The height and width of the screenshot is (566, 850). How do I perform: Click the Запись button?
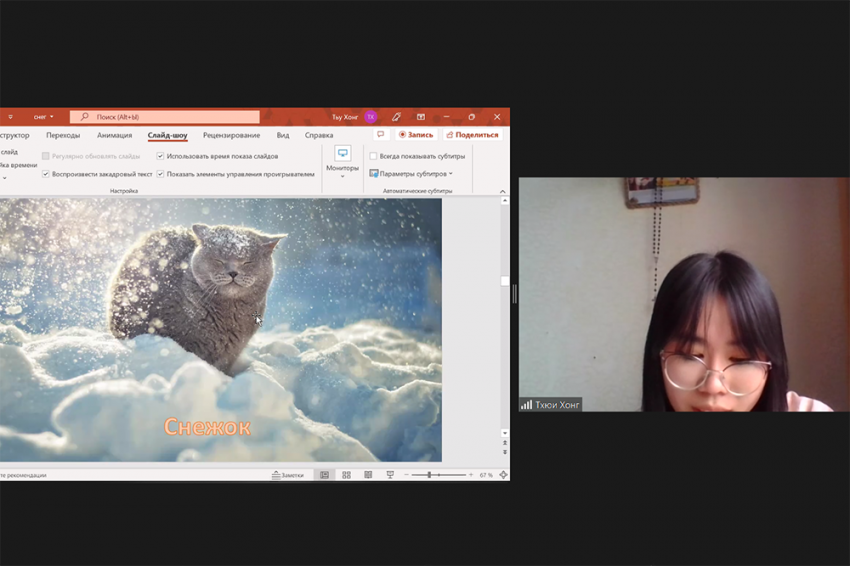click(416, 135)
